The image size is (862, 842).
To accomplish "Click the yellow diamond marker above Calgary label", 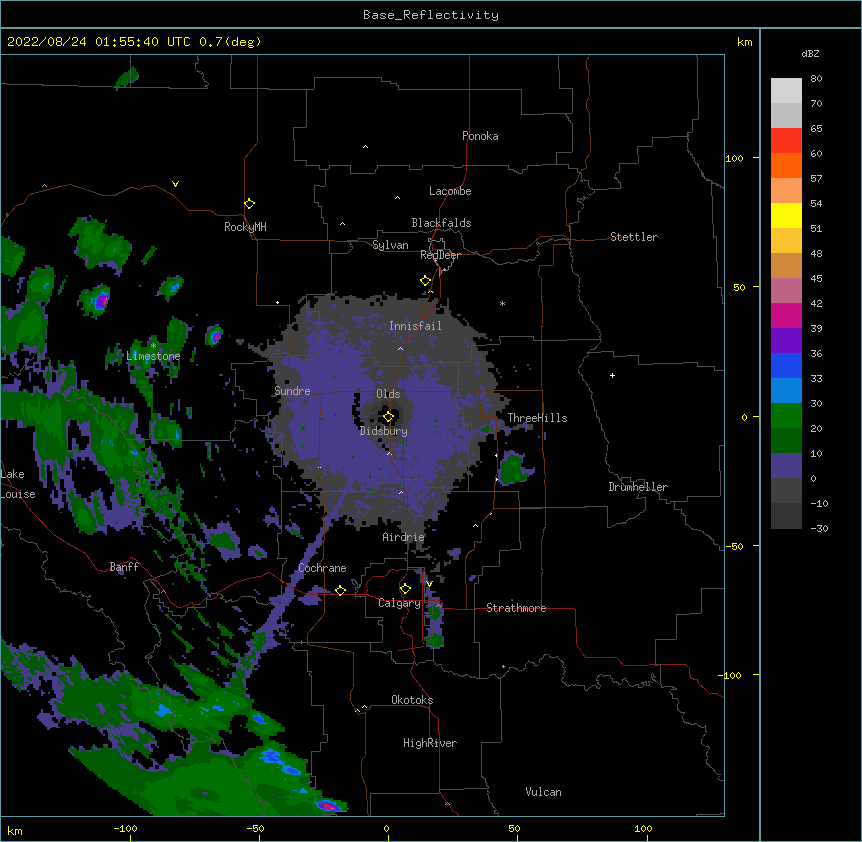I will point(405,589).
